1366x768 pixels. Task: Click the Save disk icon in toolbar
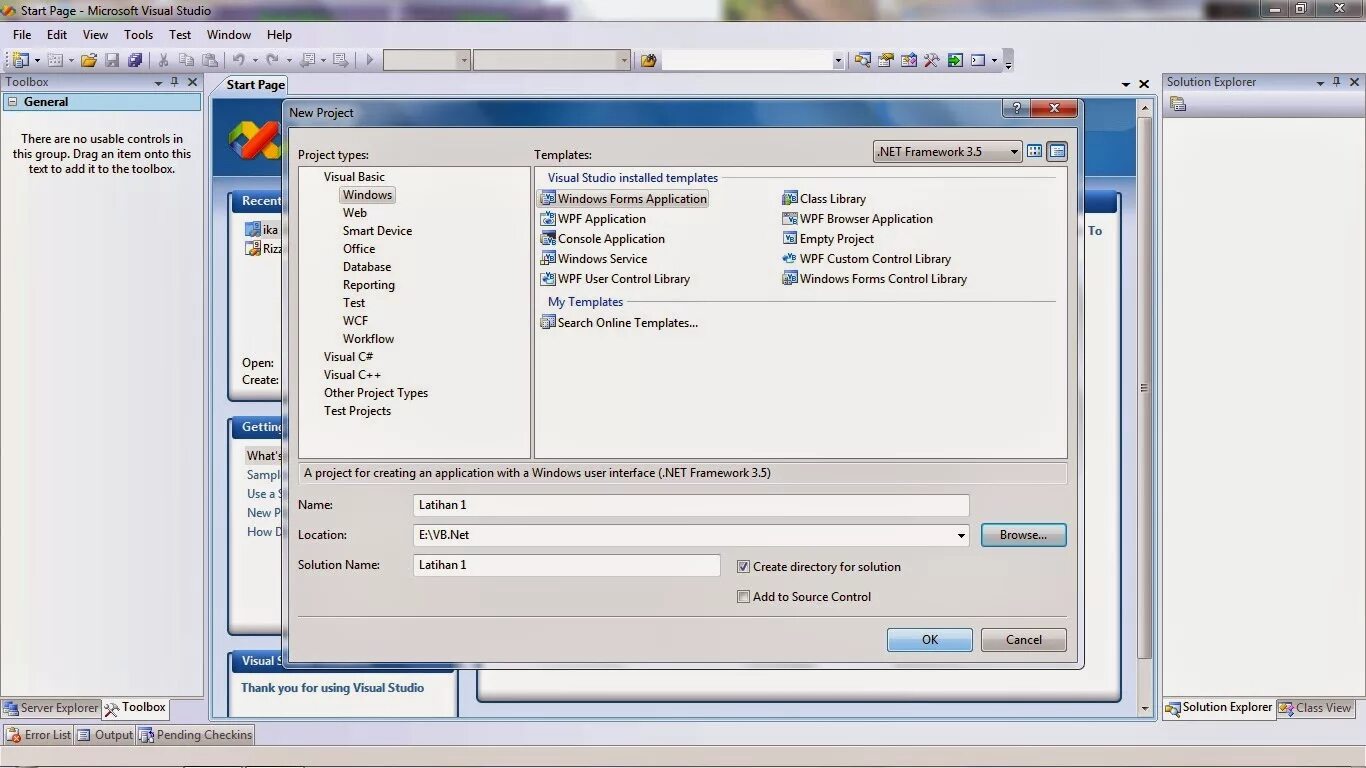pos(112,60)
